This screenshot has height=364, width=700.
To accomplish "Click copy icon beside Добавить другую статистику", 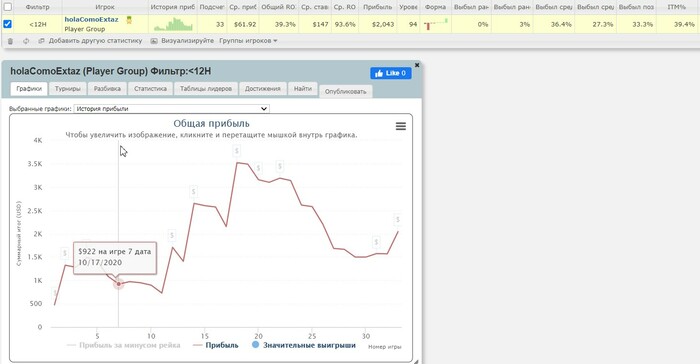I will [x=42, y=41].
